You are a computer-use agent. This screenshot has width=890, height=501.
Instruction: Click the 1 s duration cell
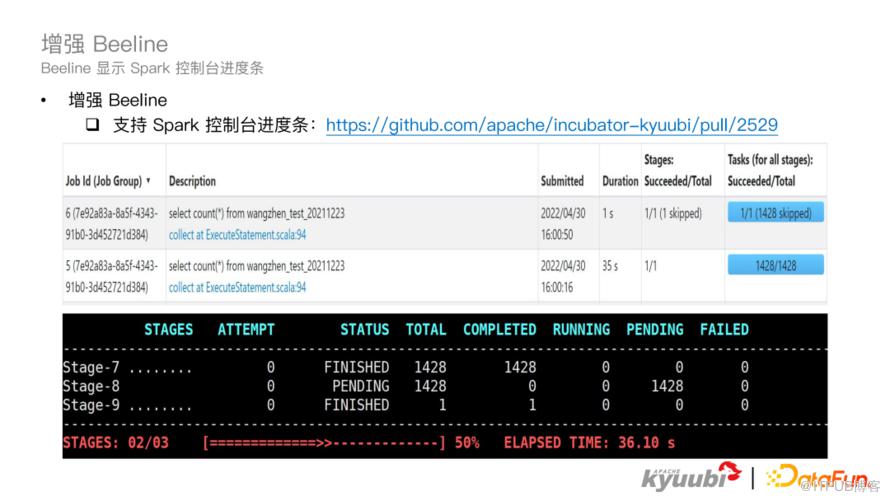(608, 213)
